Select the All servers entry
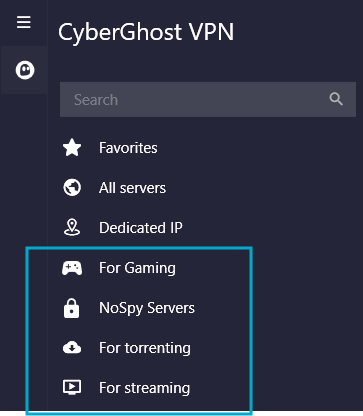 (132, 188)
